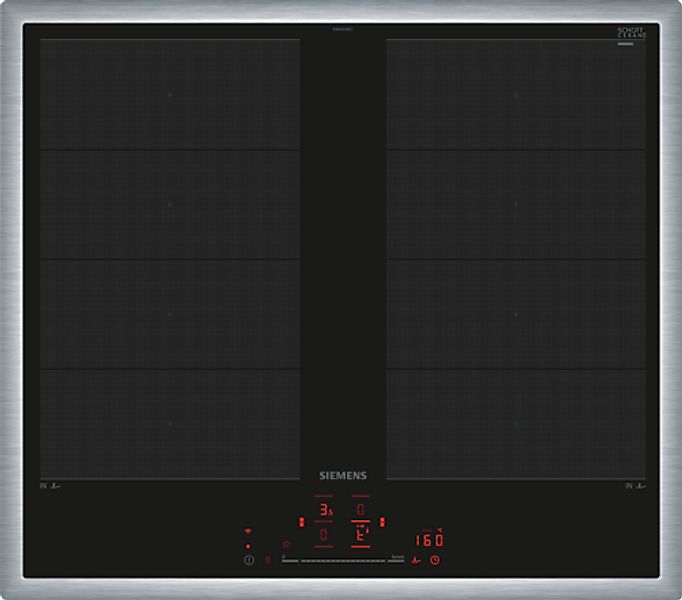
Task: Select the front-left zone showing 0
Action: point(324,534)
